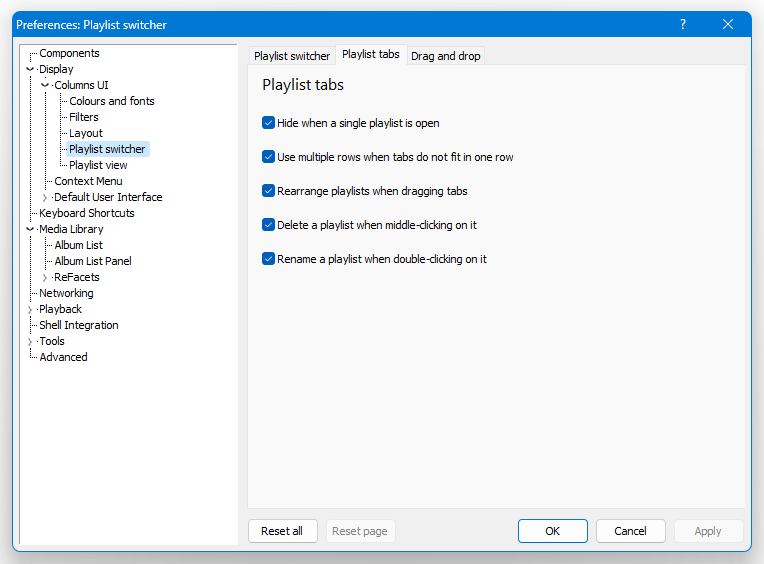
Task: Select Colours and fonts in the tree
Action: [112, 101]
